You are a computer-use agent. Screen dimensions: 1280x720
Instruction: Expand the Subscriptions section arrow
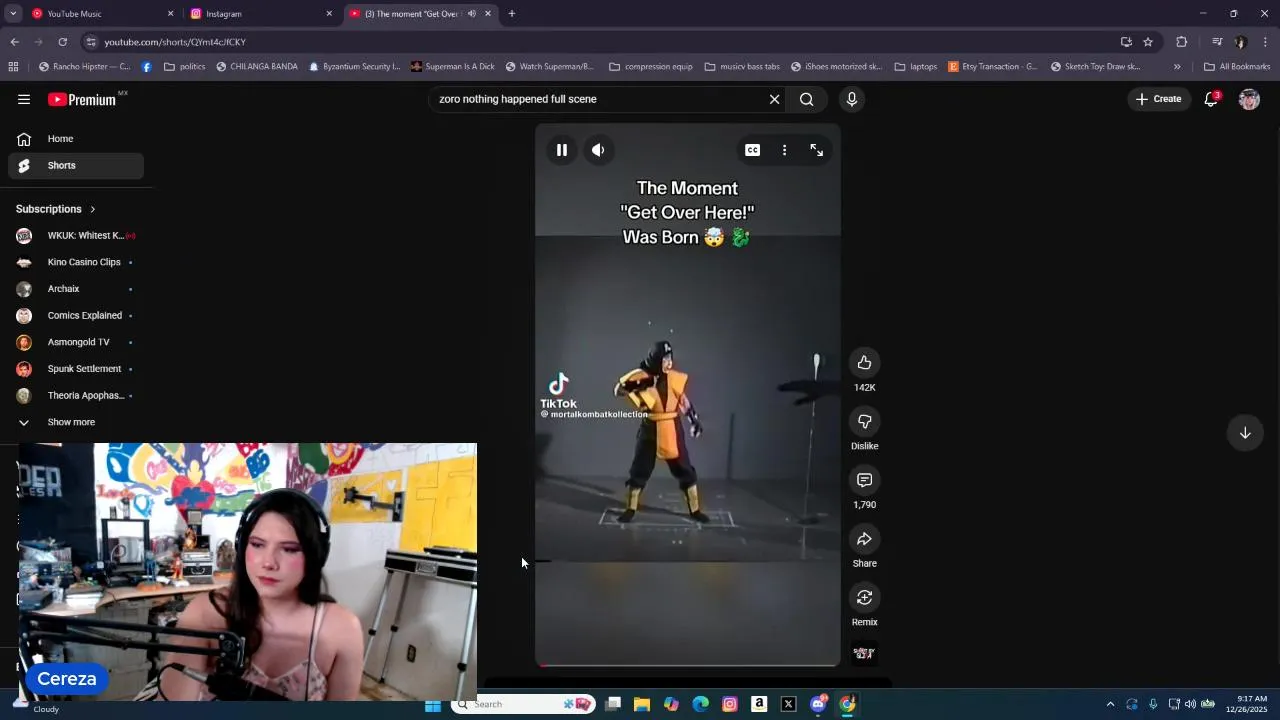point(92,209)
